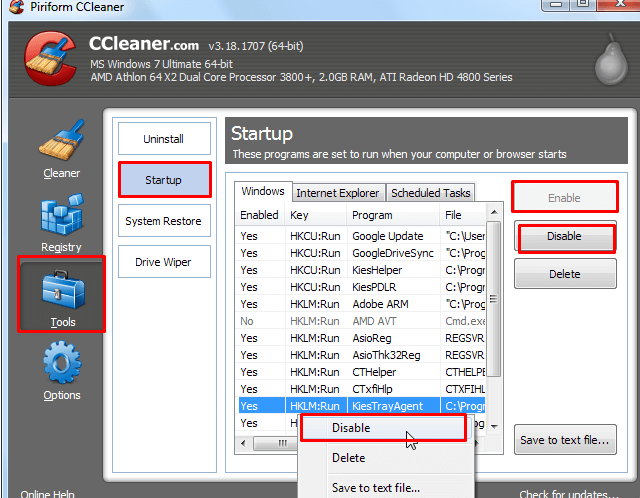Viewport: 640px width, 498px height.
Task: Select the highlighted KiesTrayAgent row
Action: click(x=361, y=406)
